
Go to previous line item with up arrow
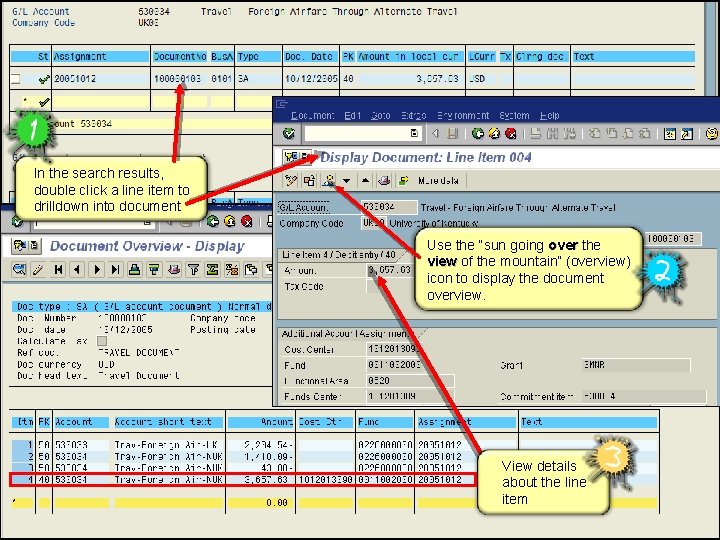pos(365,180)
